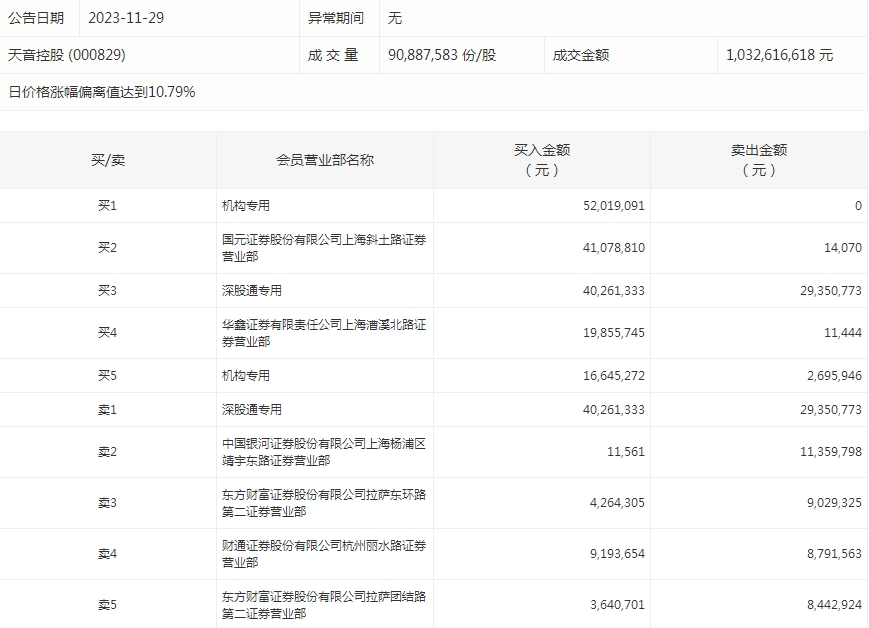Select the 卖3 row label

[x=108, y=503]
